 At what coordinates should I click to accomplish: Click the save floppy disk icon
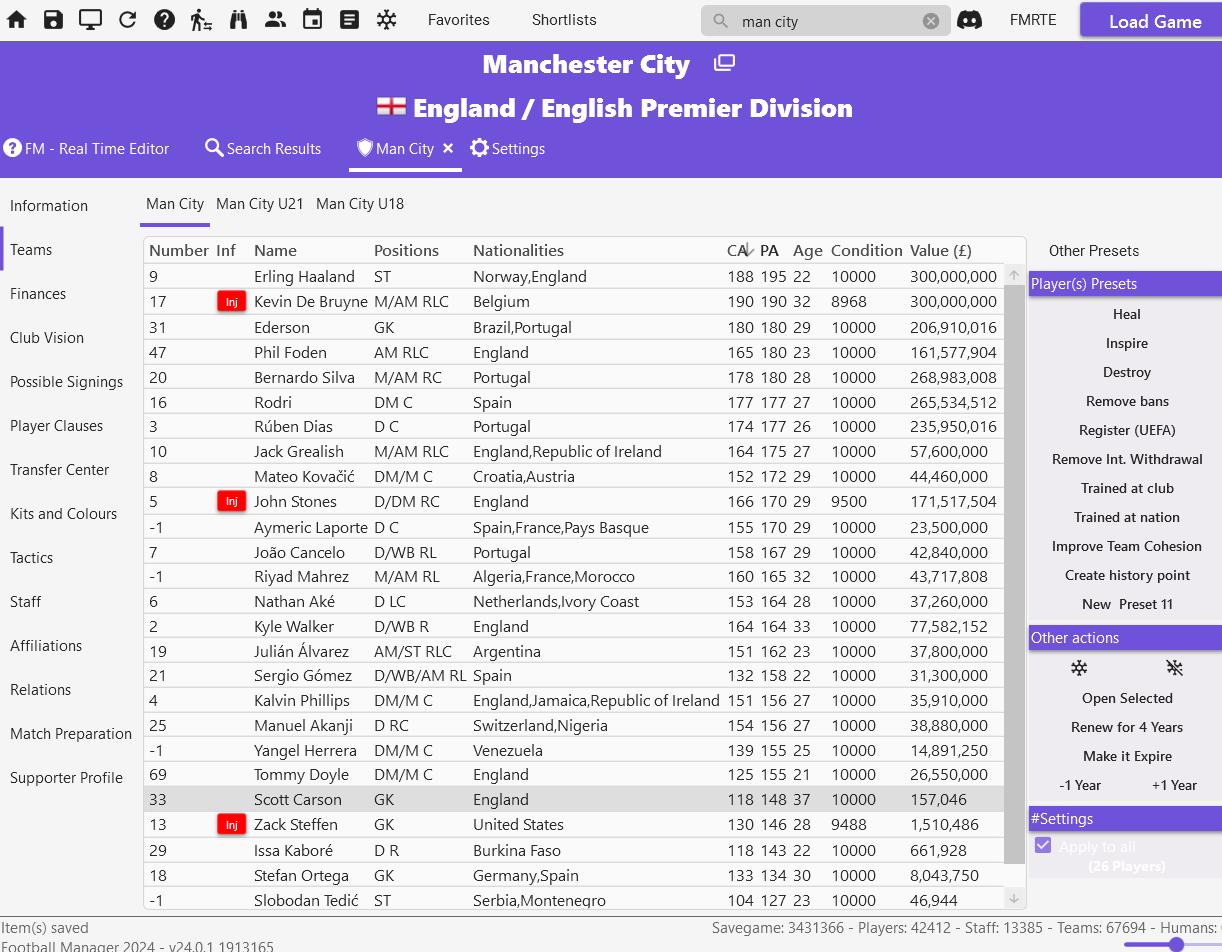(53, 20)
